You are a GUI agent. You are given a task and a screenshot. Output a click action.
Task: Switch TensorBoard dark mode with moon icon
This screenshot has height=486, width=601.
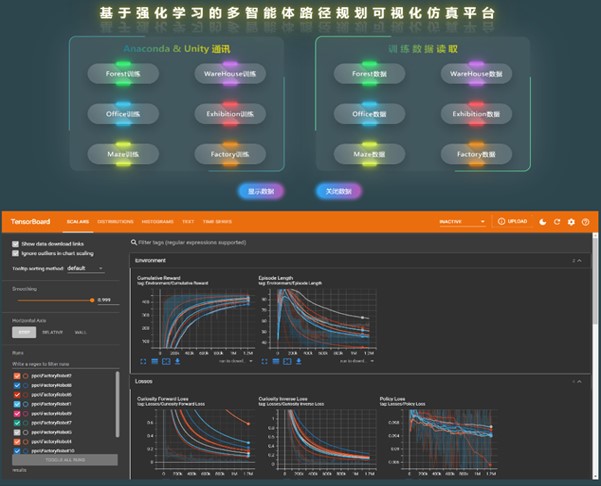pyautogui.click(x=543, y=222)
